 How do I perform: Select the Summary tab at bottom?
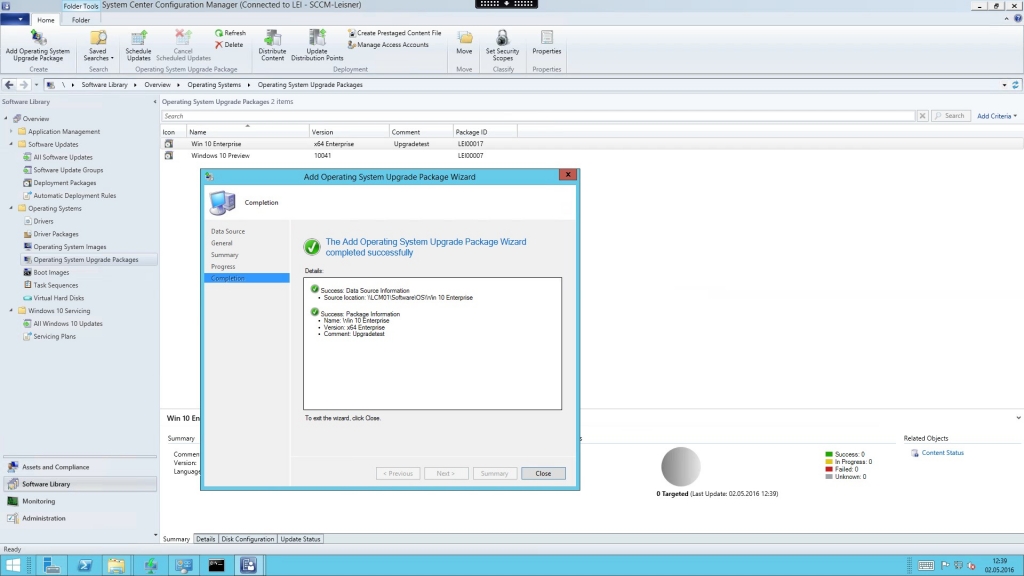(x=176, y=539)
